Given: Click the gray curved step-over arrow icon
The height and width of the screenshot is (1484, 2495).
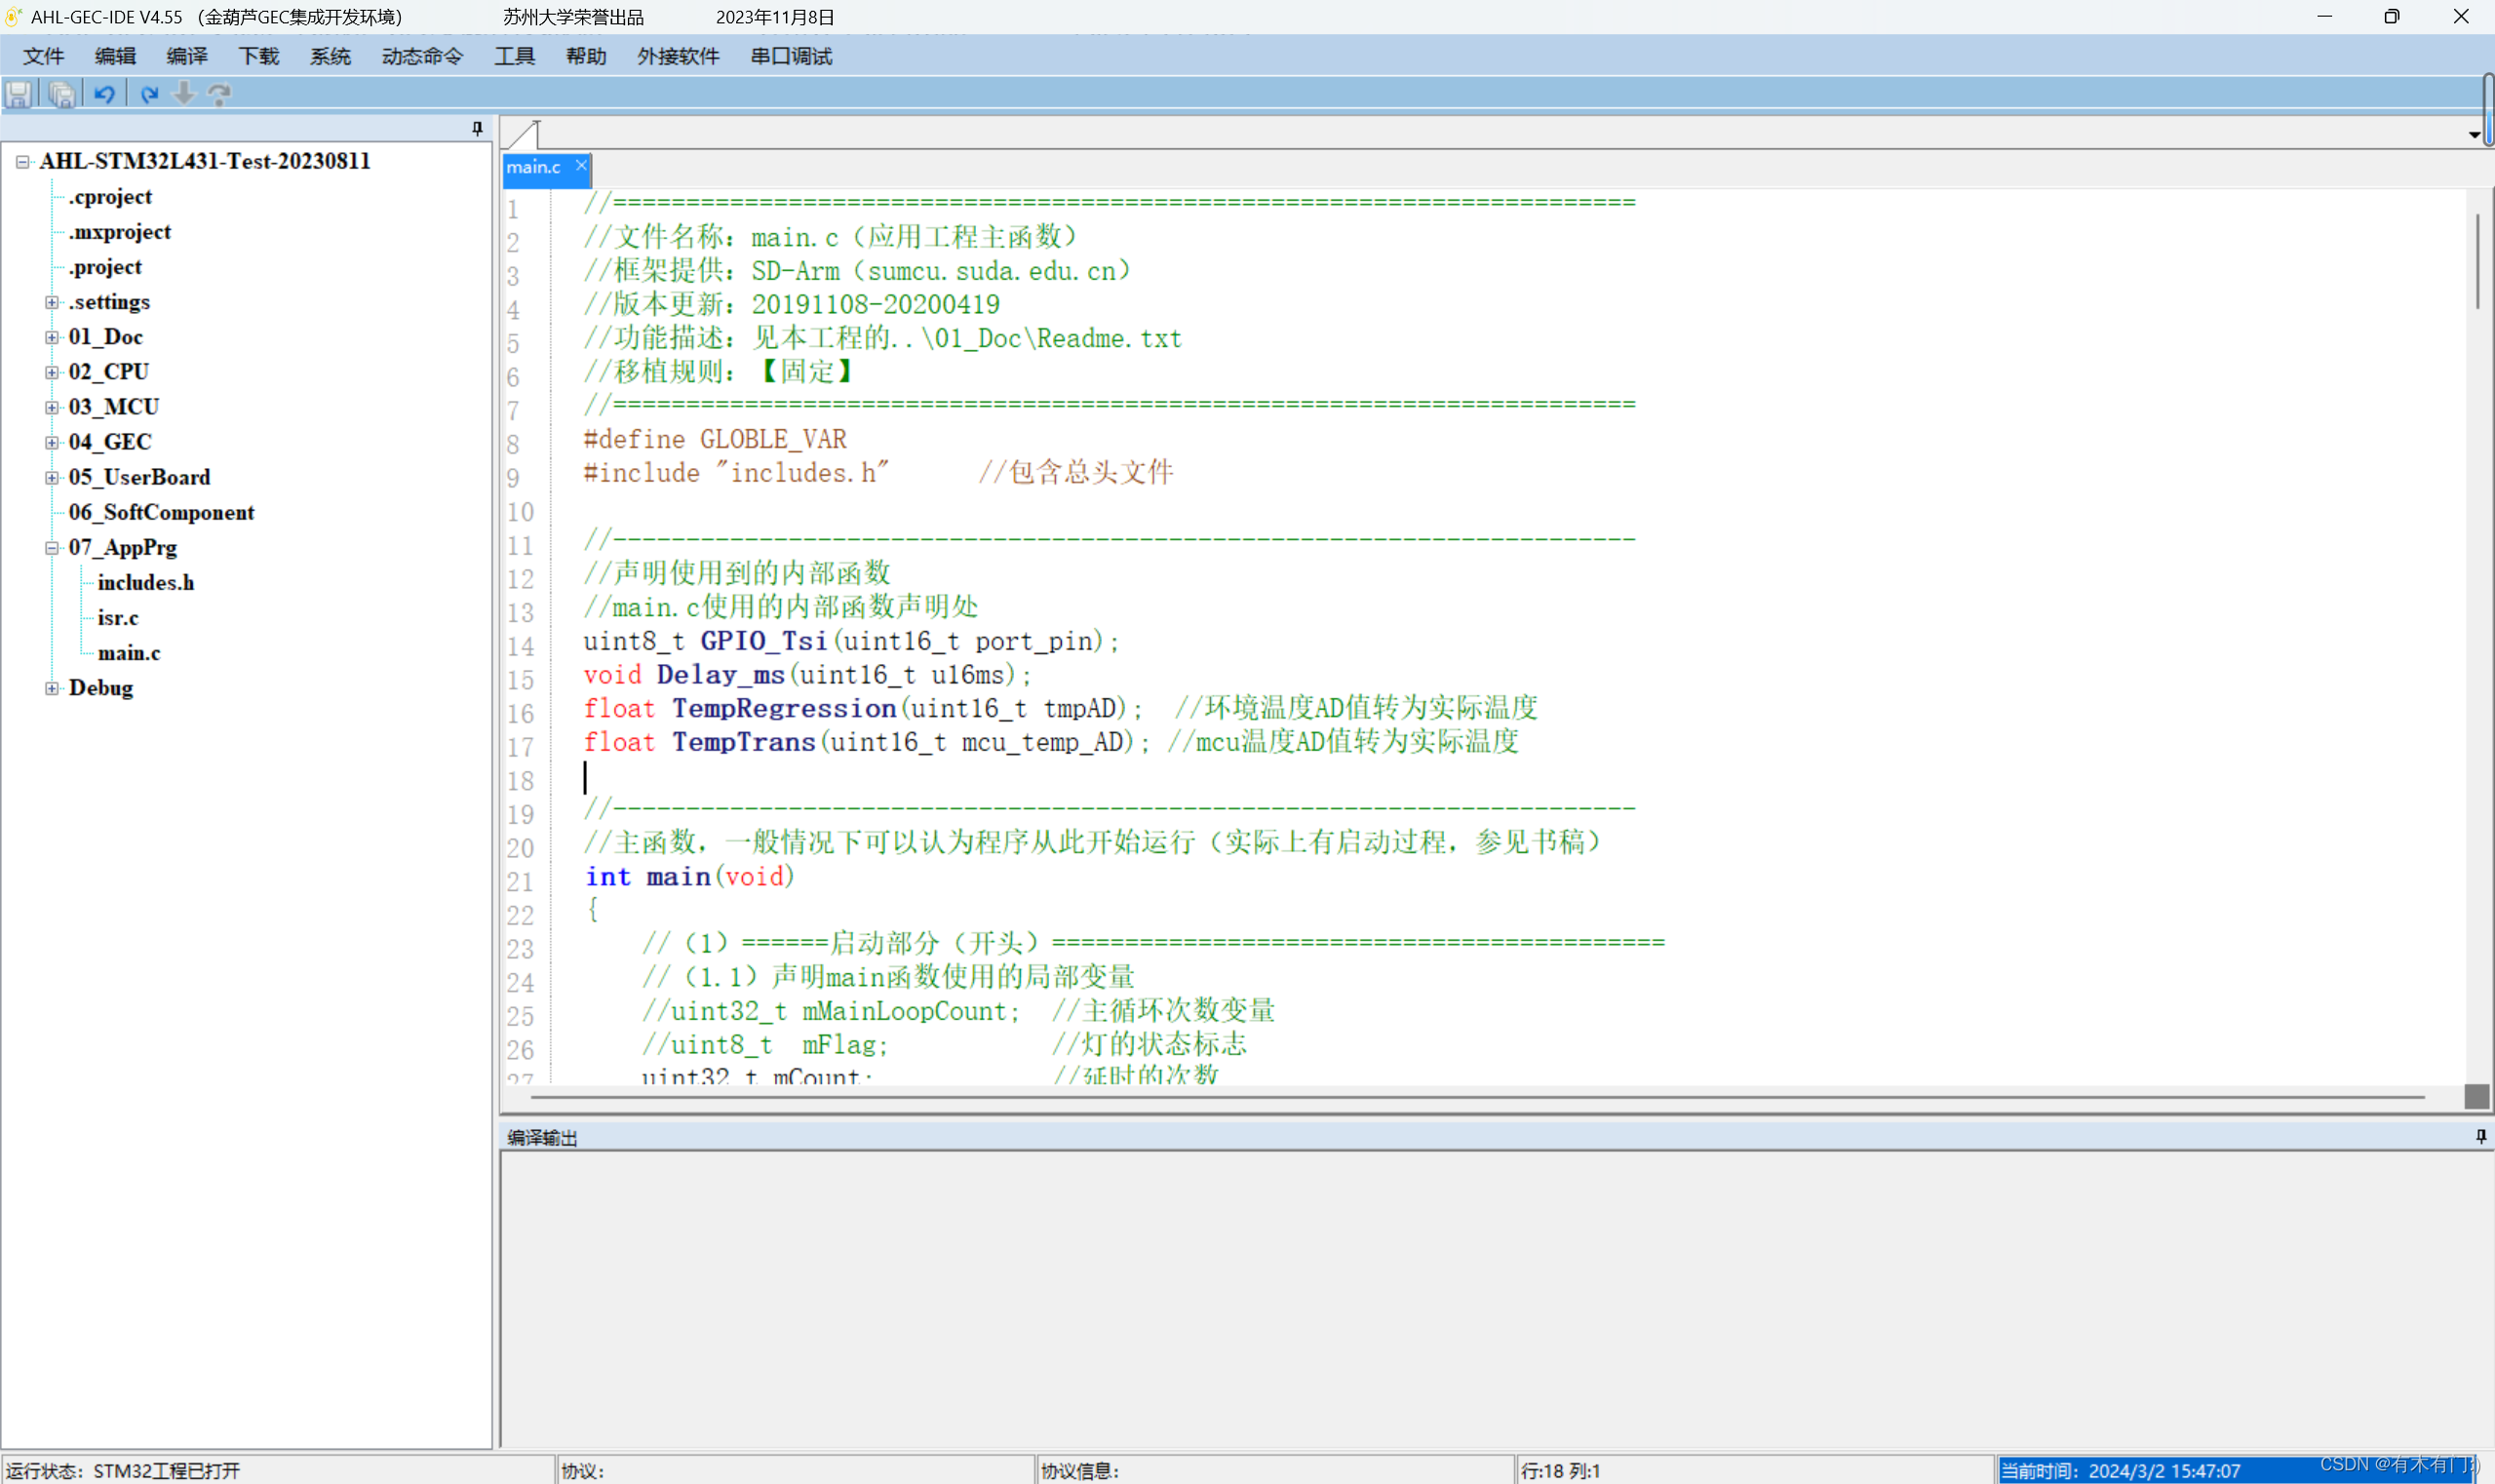Looking at the screenshot, I should pyautogui.click(x=220, y=94).
